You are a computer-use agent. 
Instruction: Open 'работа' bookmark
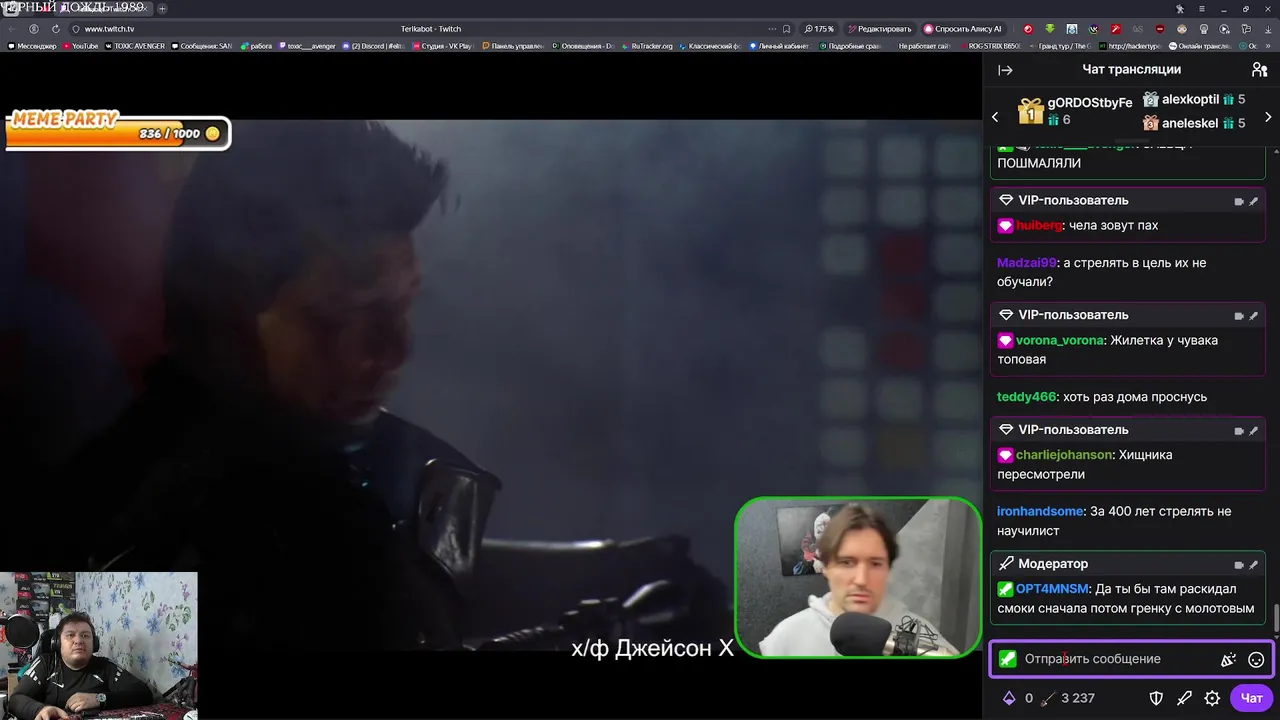(255, 46)
